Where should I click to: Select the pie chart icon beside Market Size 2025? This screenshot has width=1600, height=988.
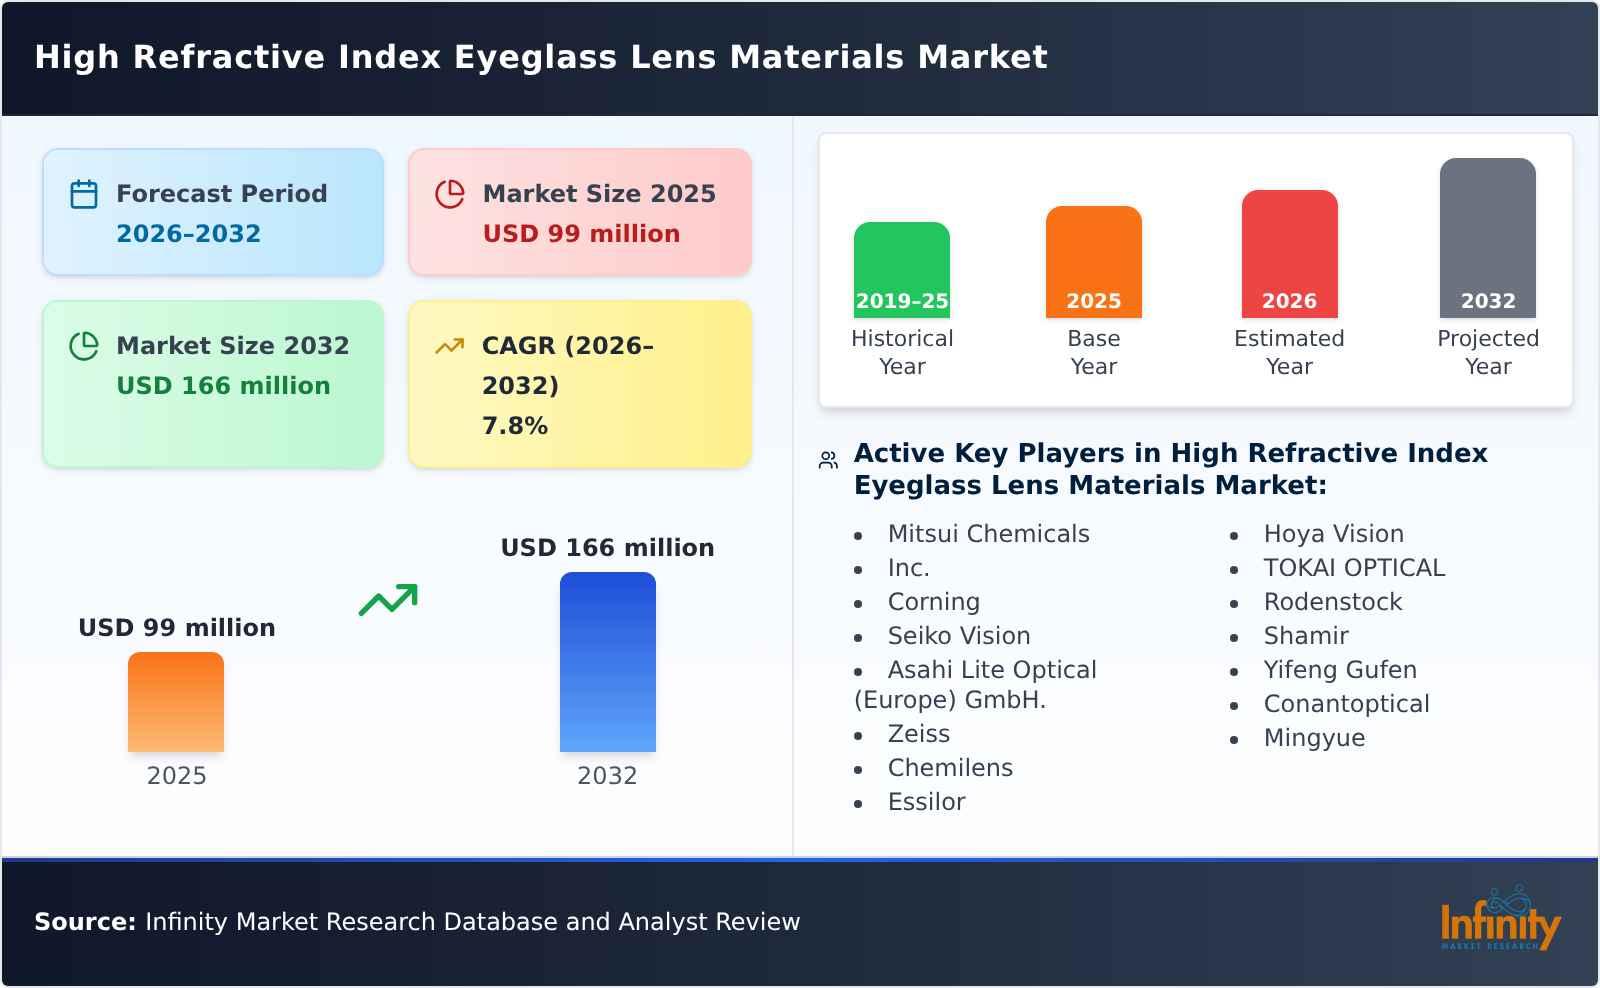[450, 194]
